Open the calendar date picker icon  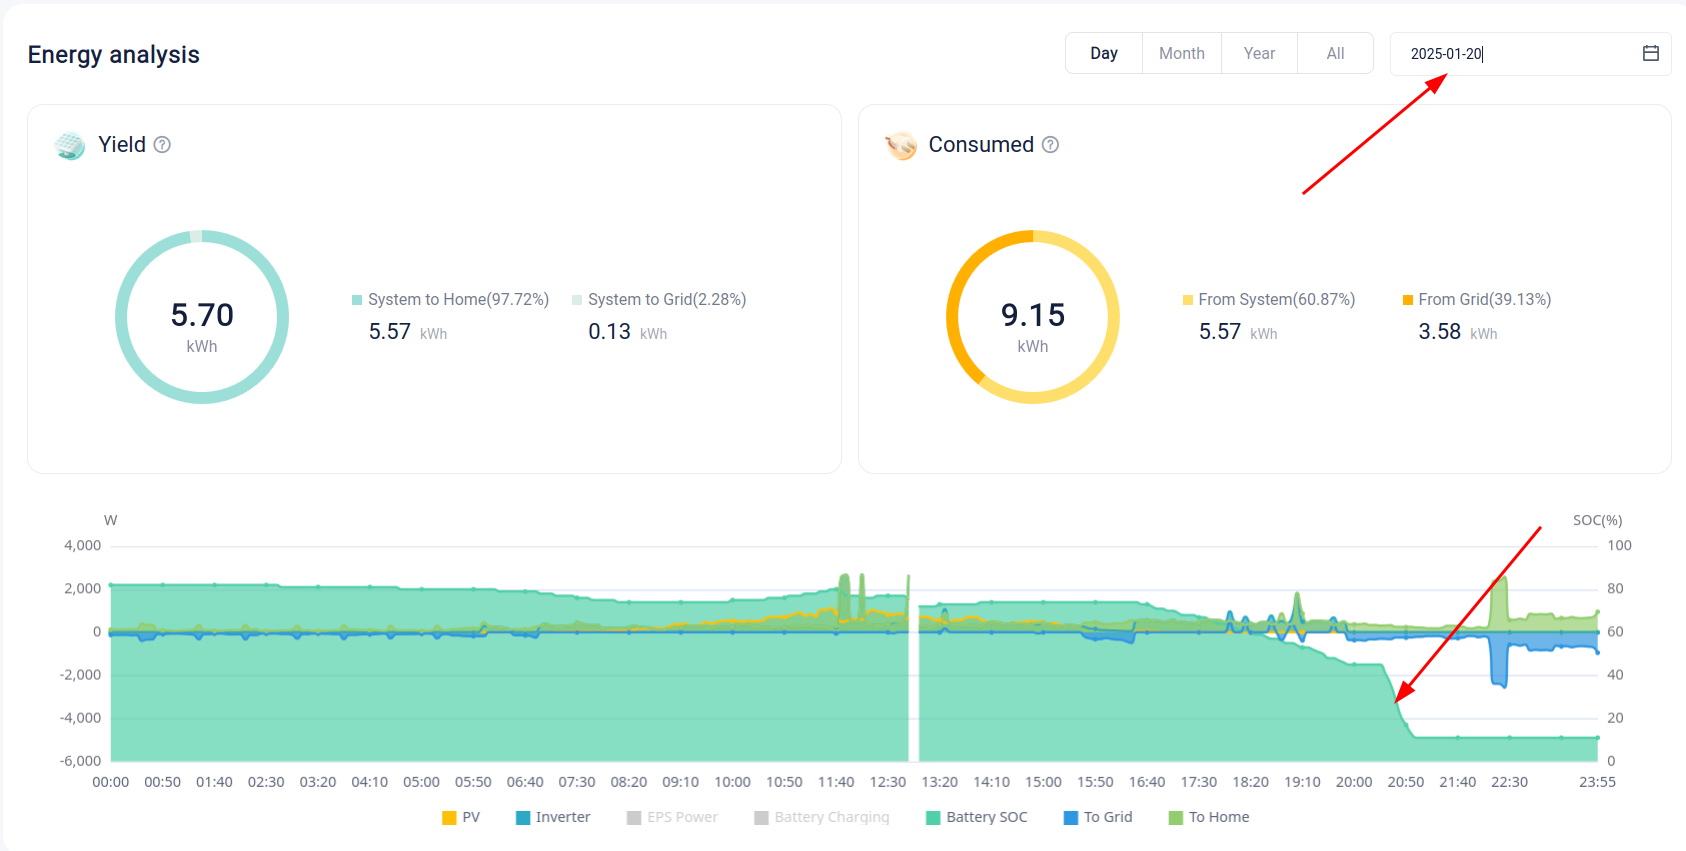pos(1650,53)
